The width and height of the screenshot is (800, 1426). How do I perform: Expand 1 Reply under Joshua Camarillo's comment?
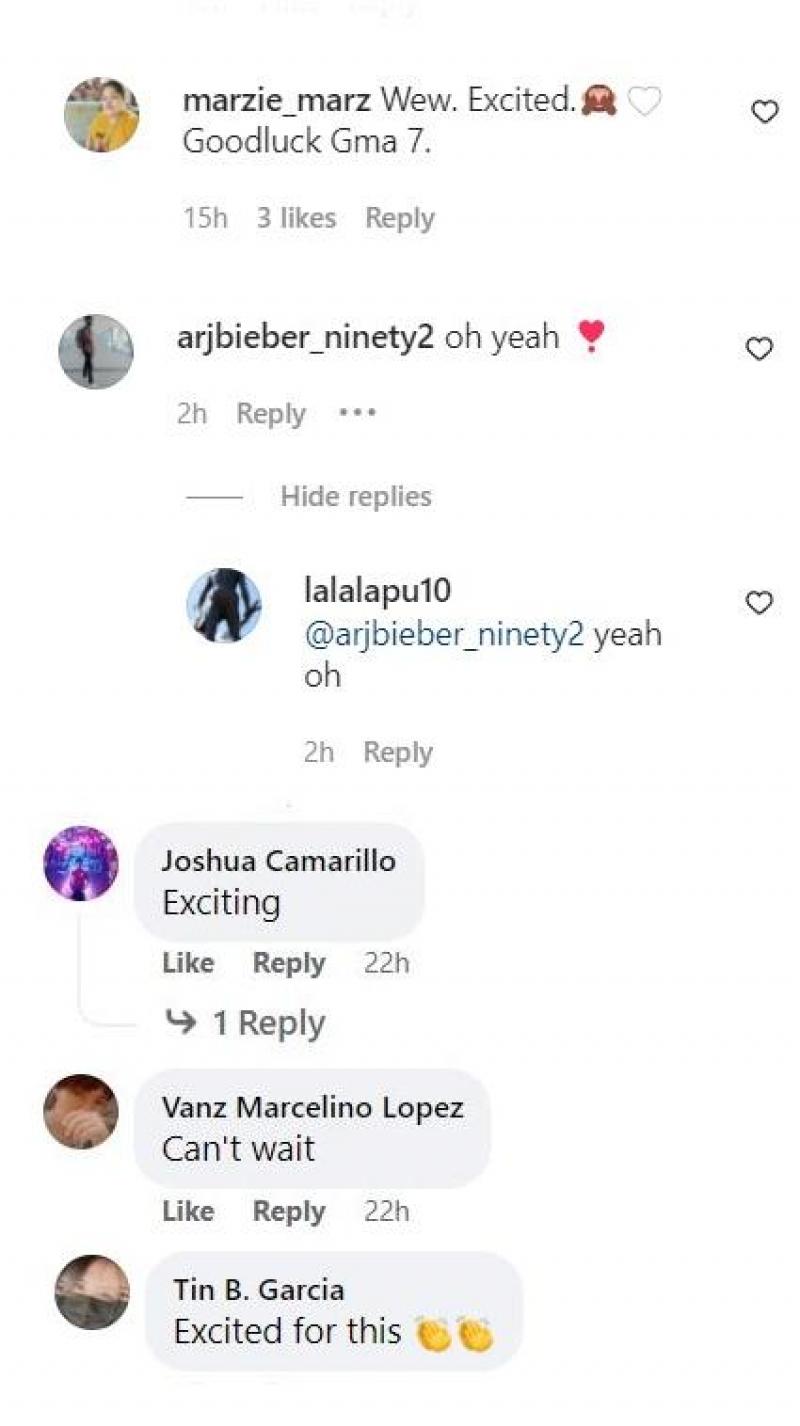pyautogui.click(x=268, y=1023)
